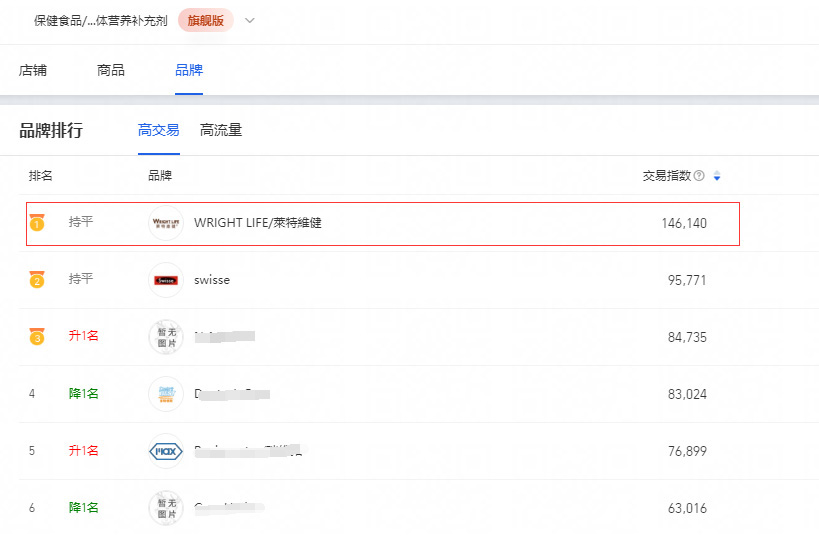Screen dimensions: 819x537
Task: Select the 高交易 ranking tab
Action: [159, 130]
